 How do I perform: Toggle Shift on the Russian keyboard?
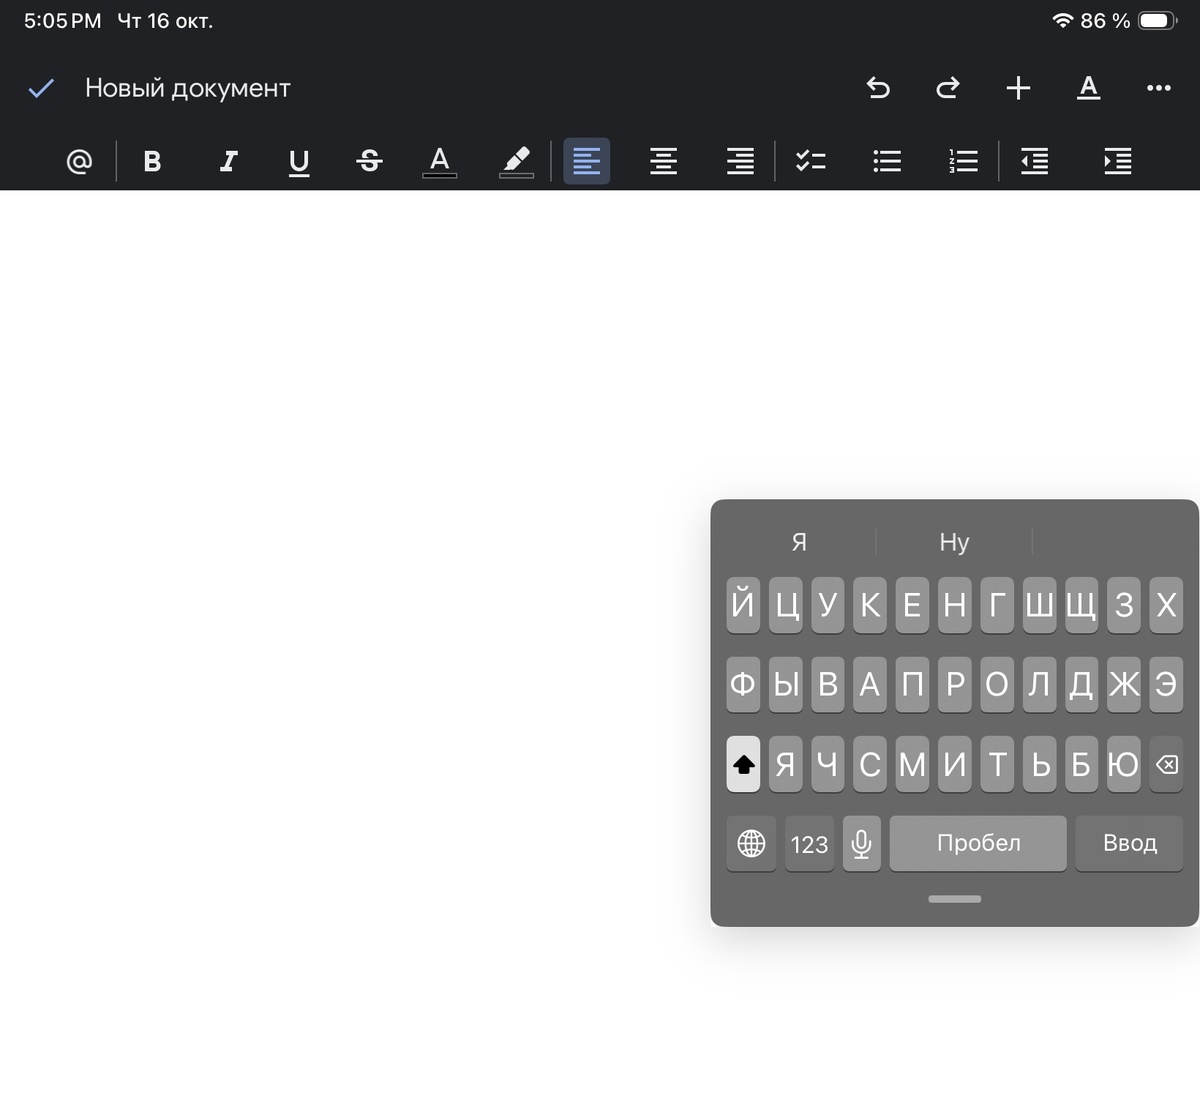click(742, 764)
